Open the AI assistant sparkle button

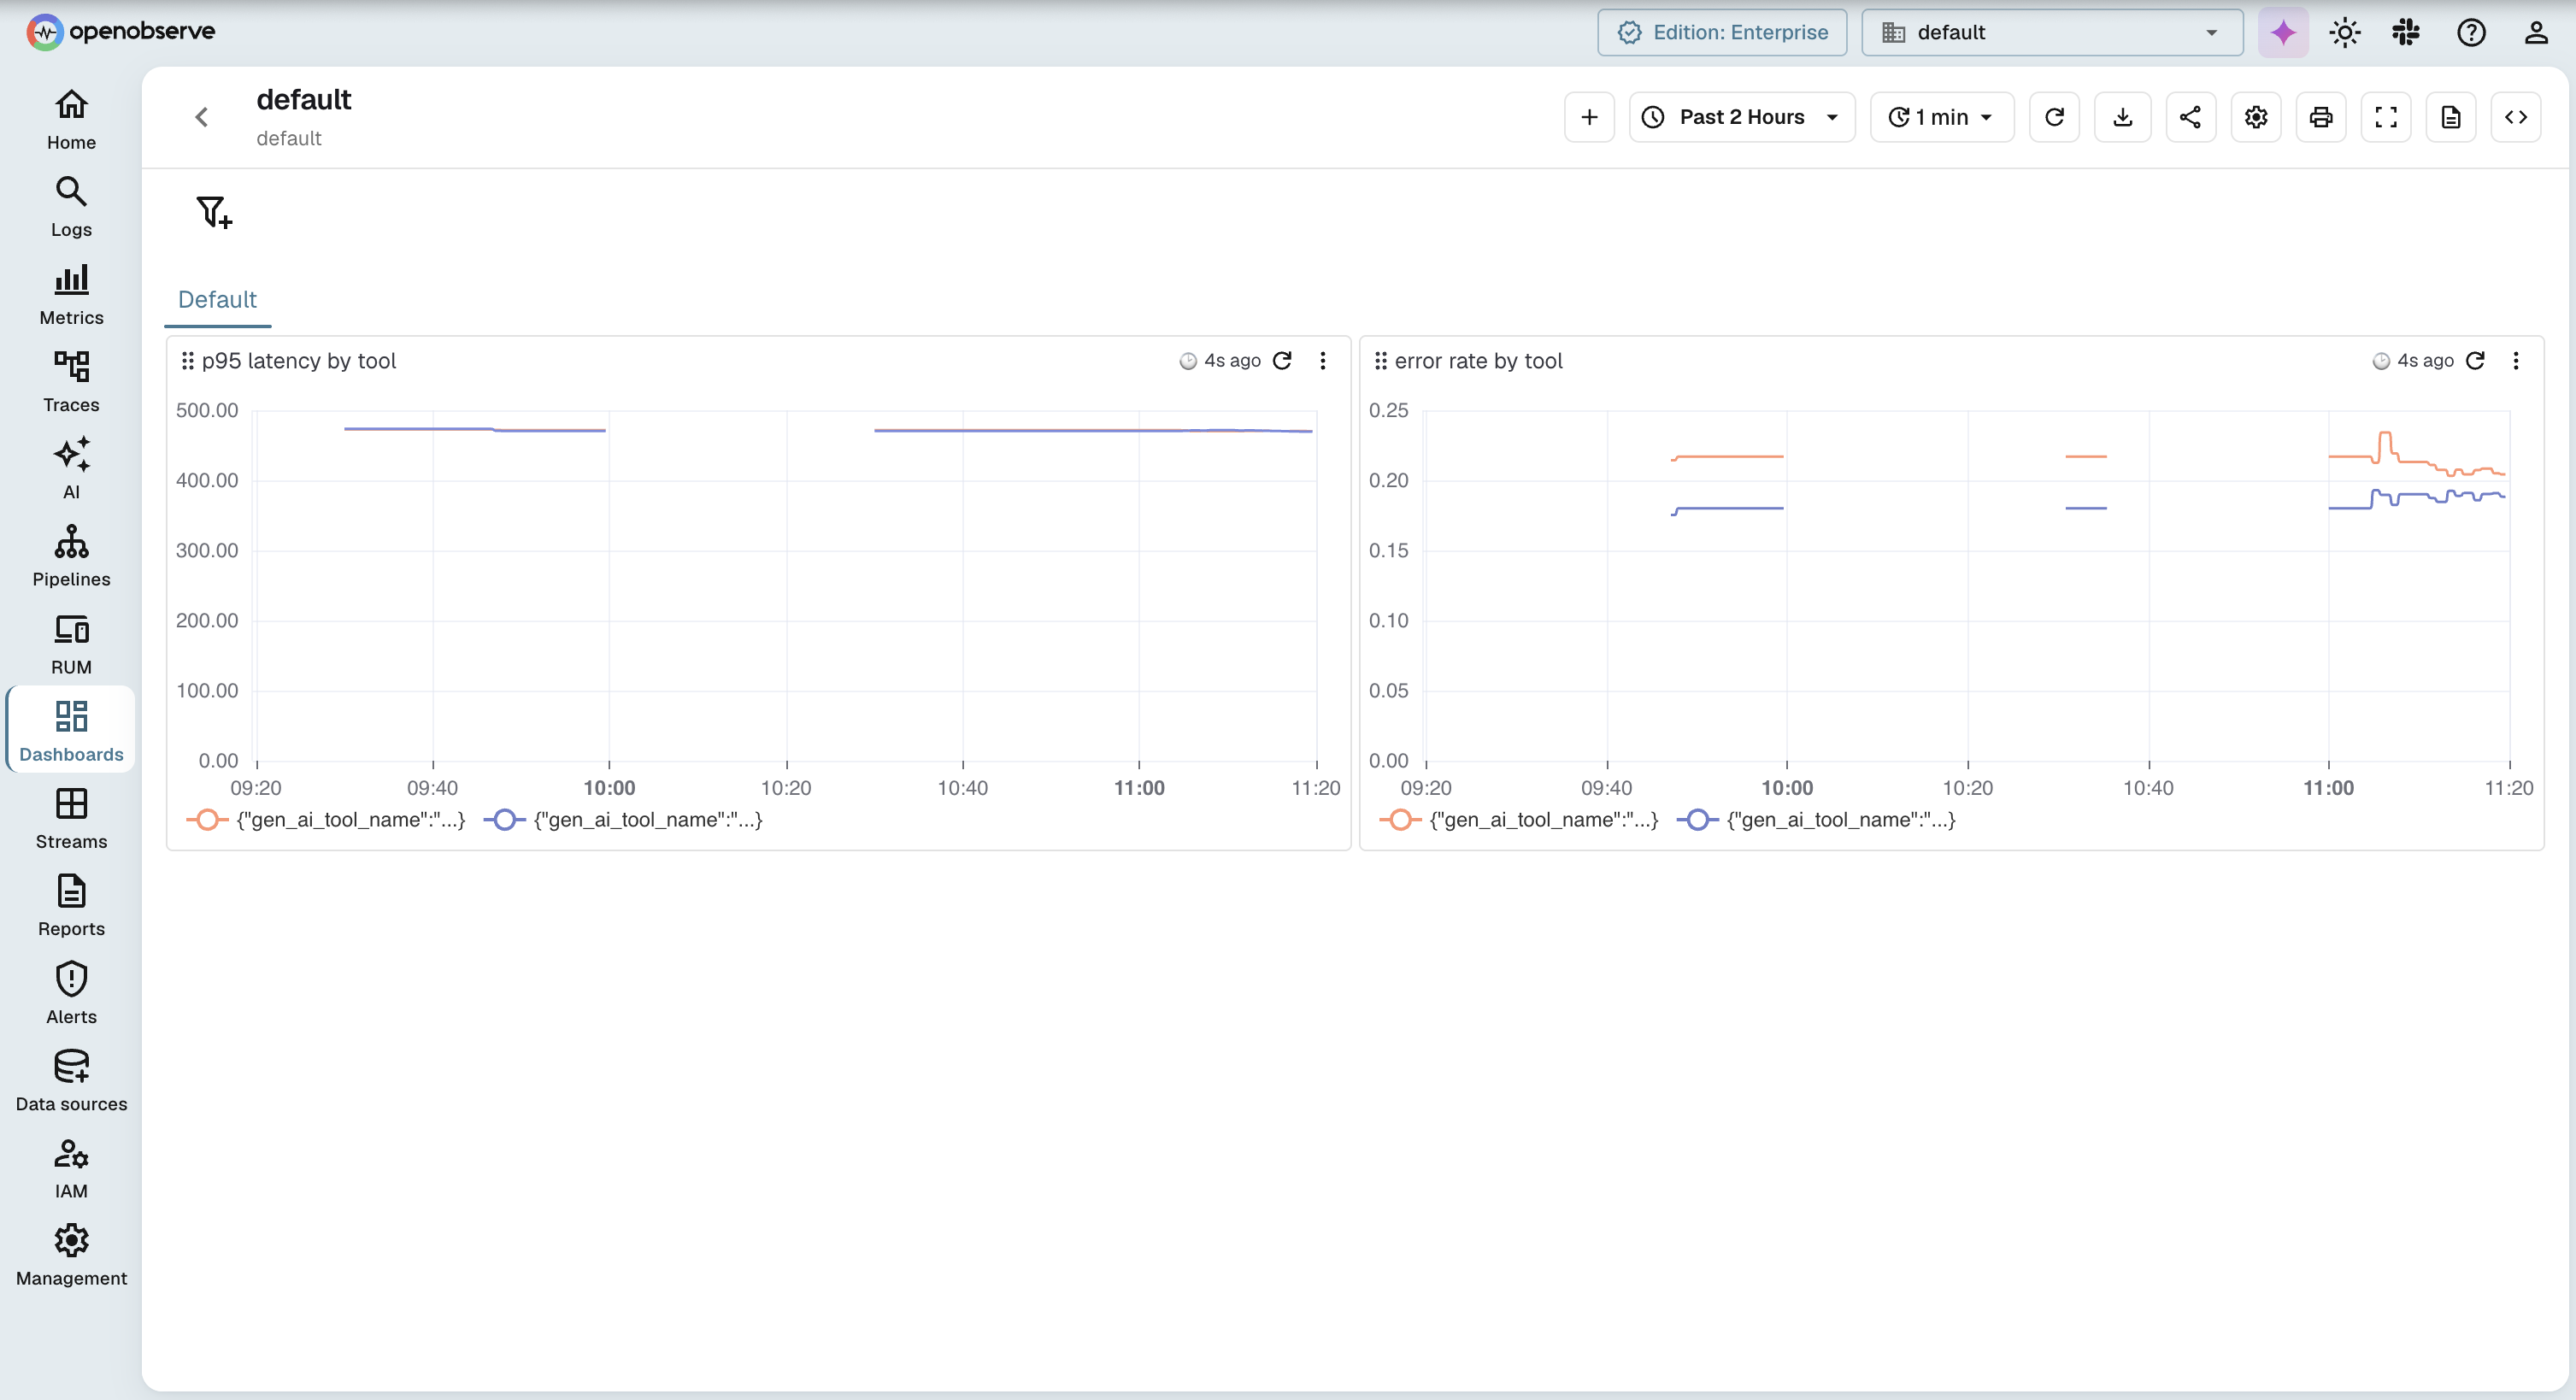[x=2283, y=32]
